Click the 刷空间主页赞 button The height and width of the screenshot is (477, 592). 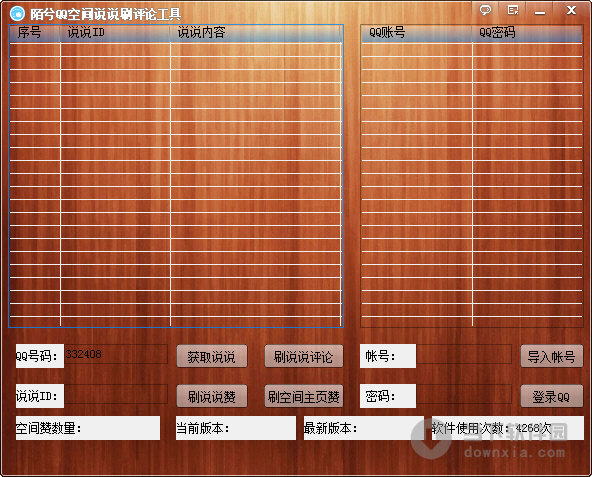click(x=304, y=396)
